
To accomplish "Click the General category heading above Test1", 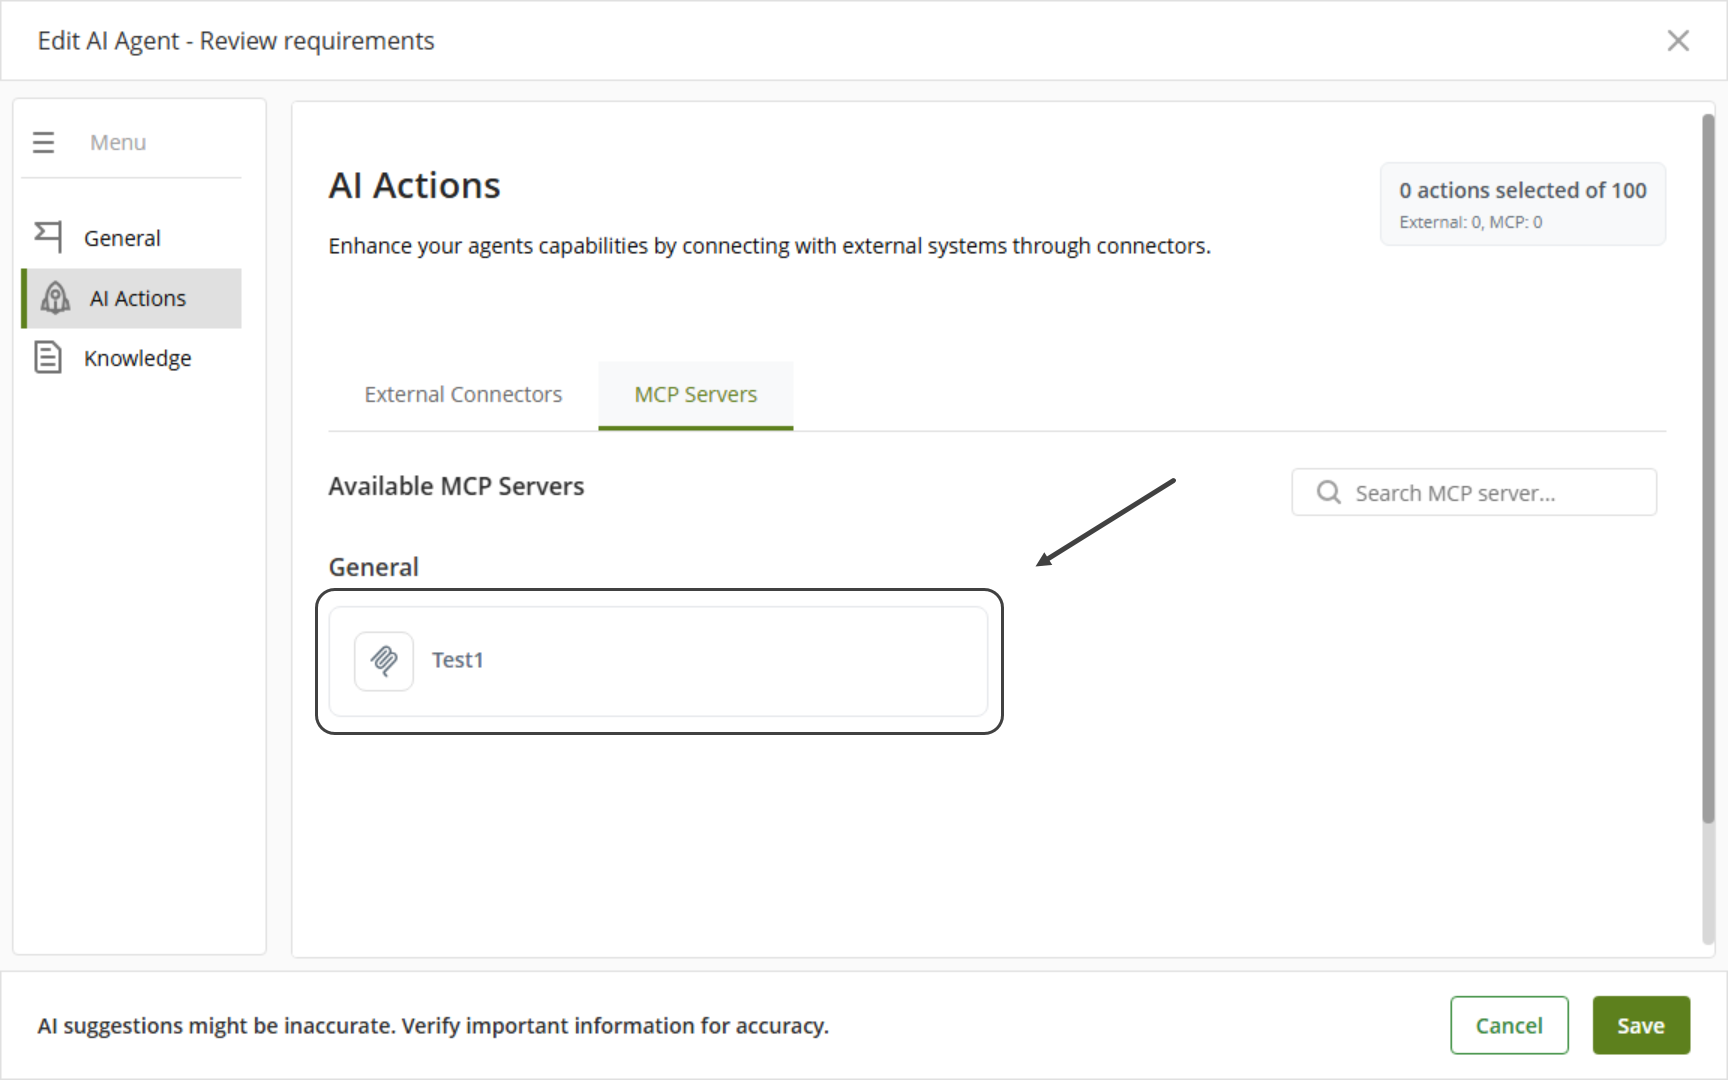I will coord(374,567).
